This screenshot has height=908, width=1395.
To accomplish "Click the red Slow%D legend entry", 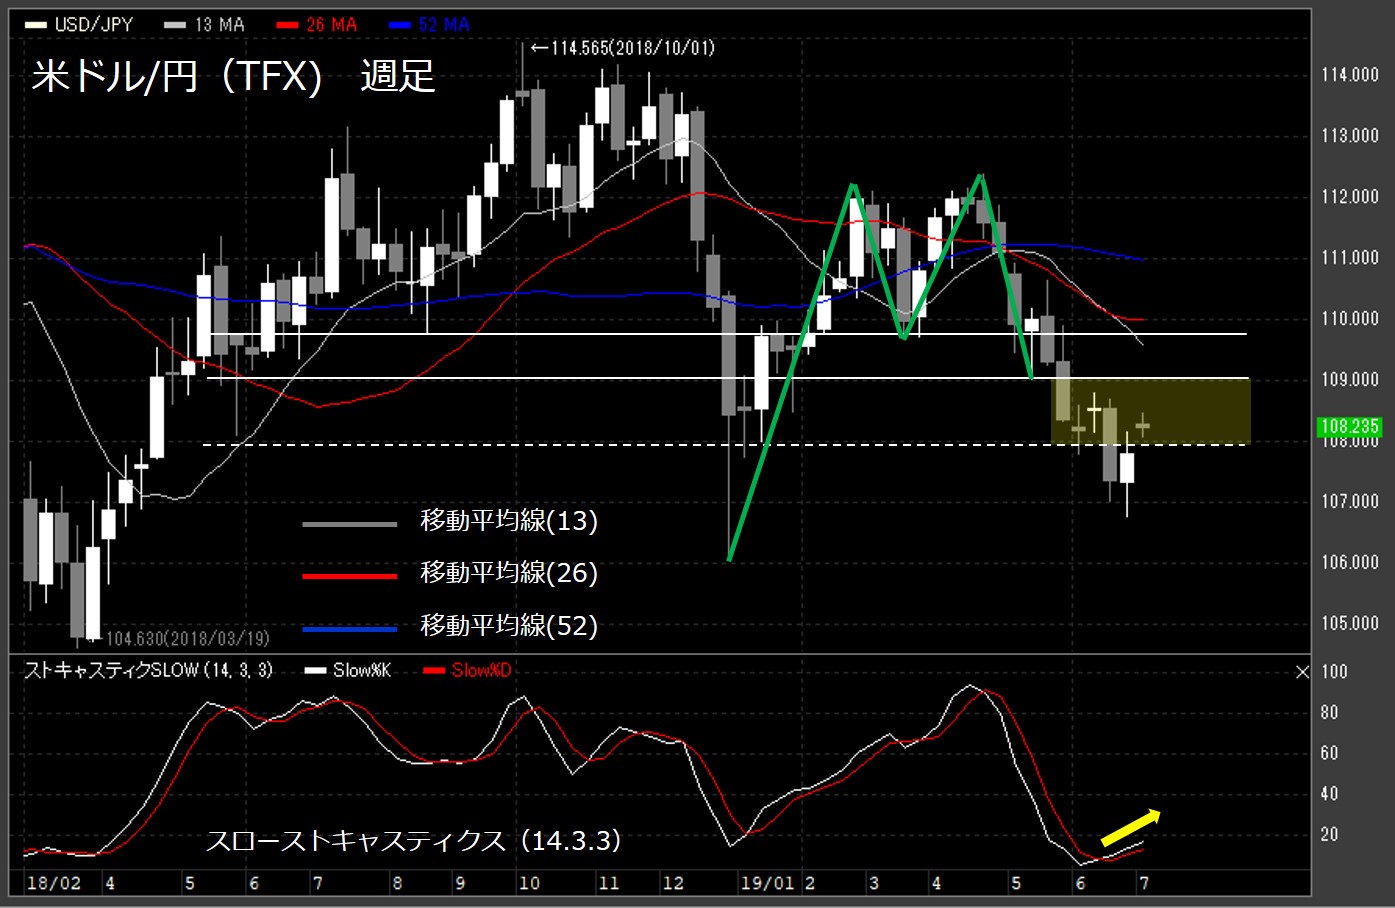I will point(468,670).
